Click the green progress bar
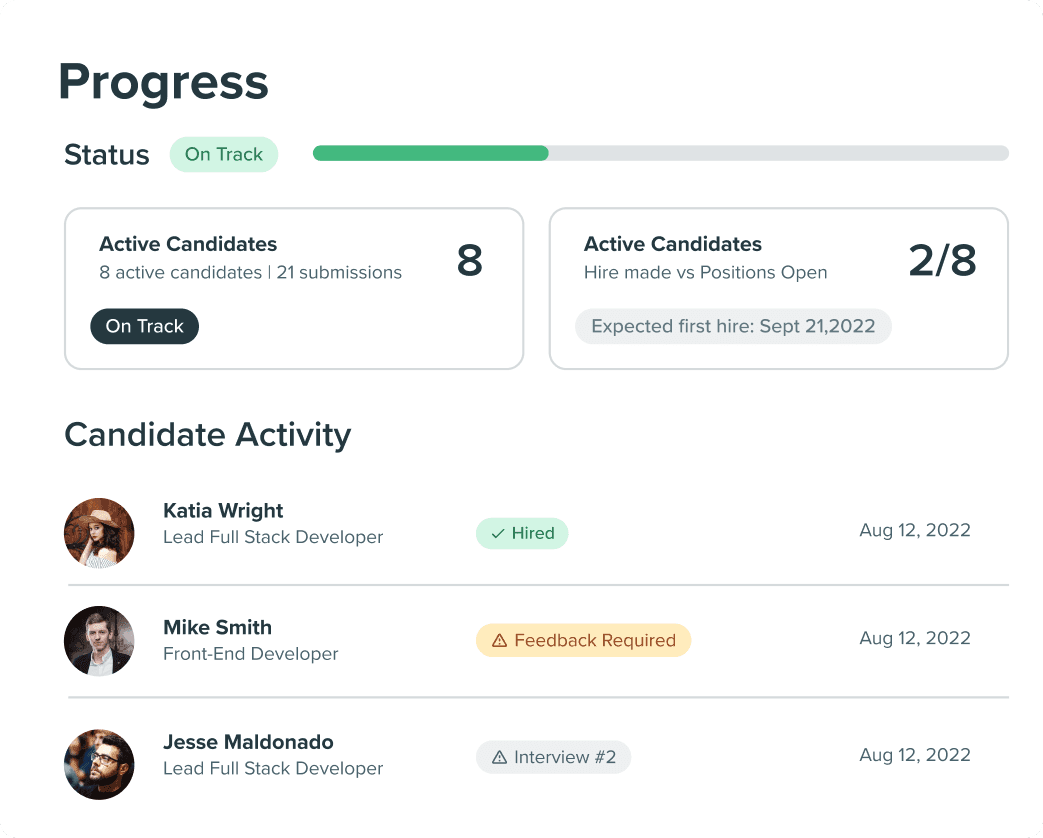 [x=430, y=152]
